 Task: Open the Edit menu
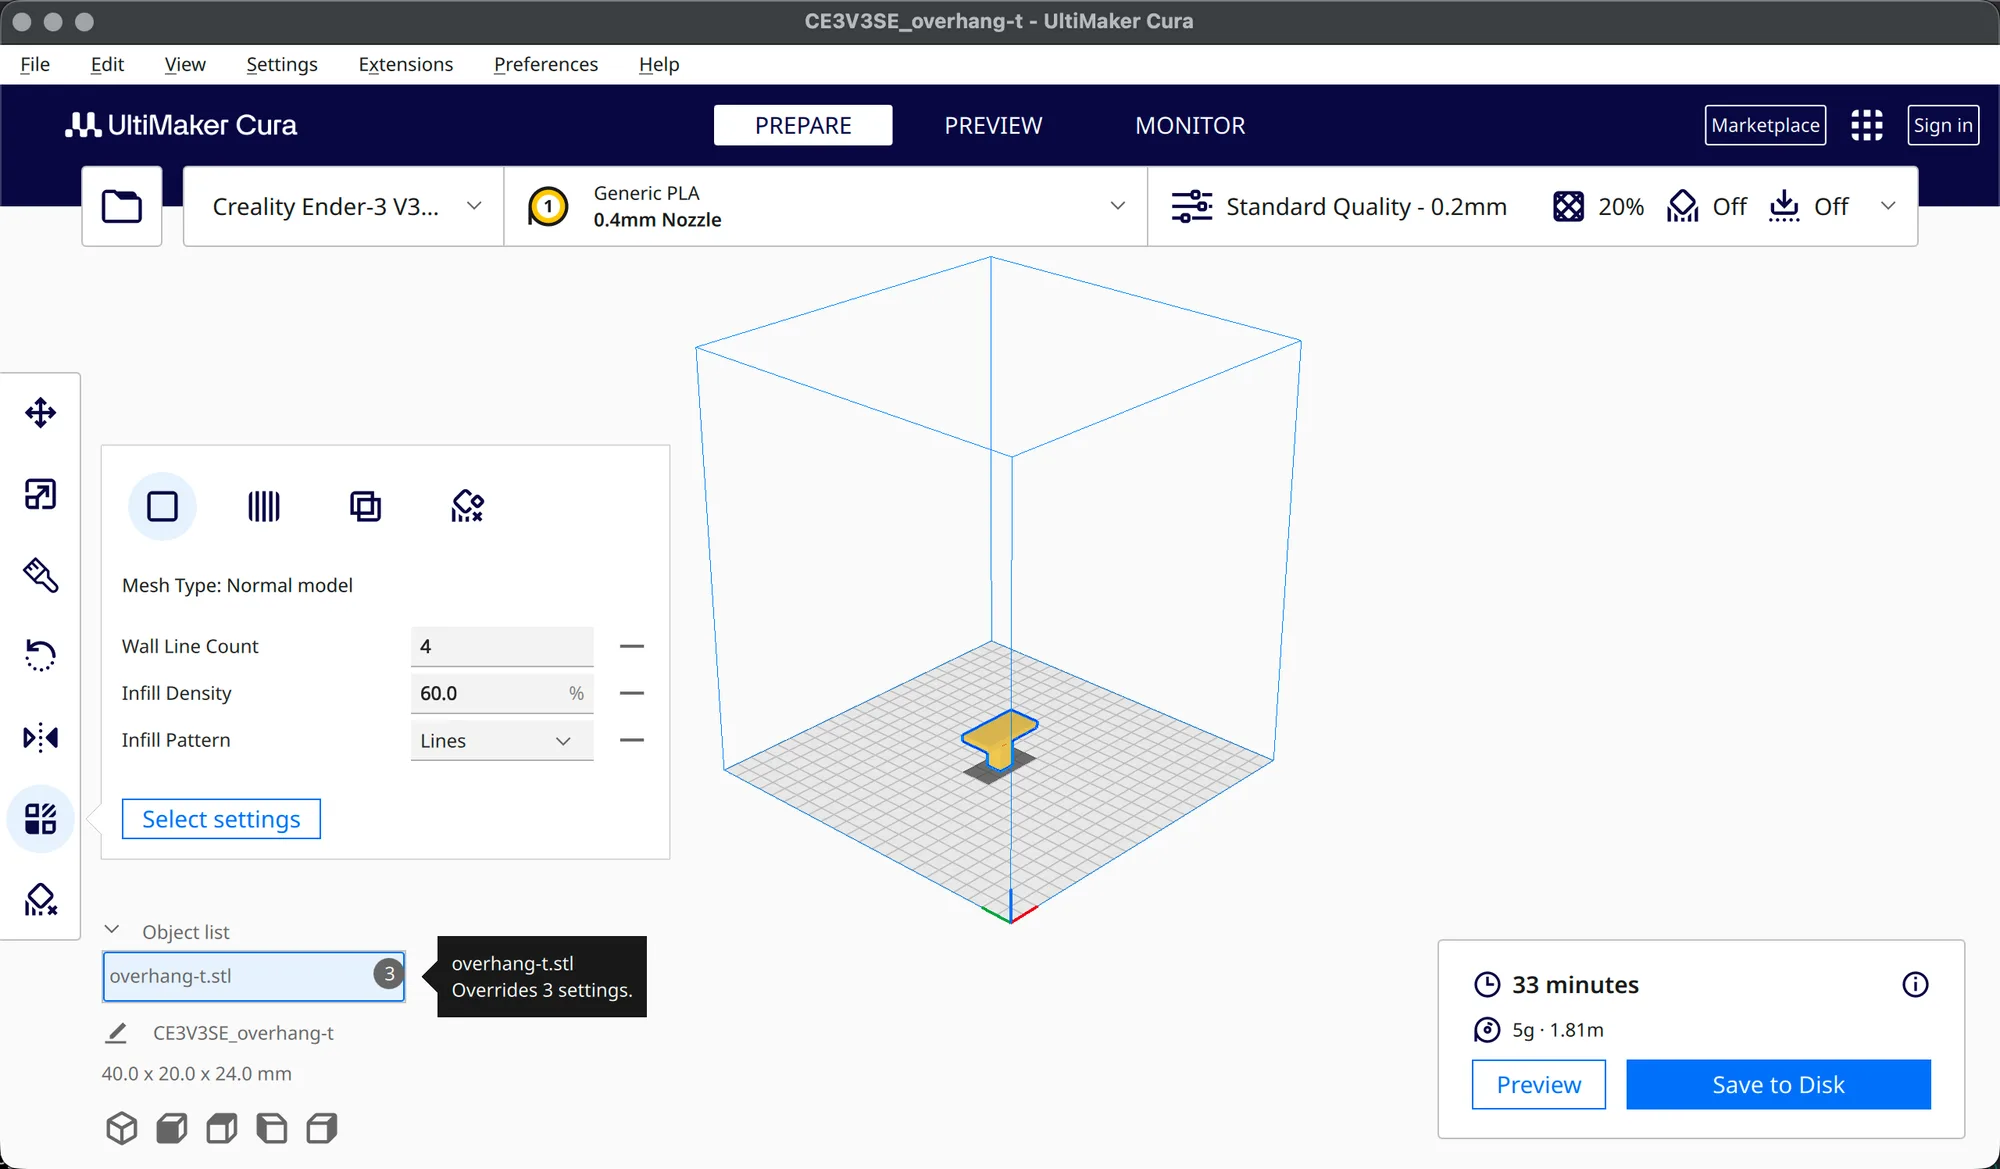point(107,64)
